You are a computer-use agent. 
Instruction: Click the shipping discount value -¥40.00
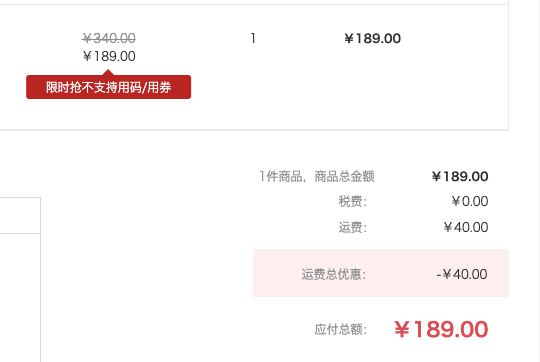[462, 275]
